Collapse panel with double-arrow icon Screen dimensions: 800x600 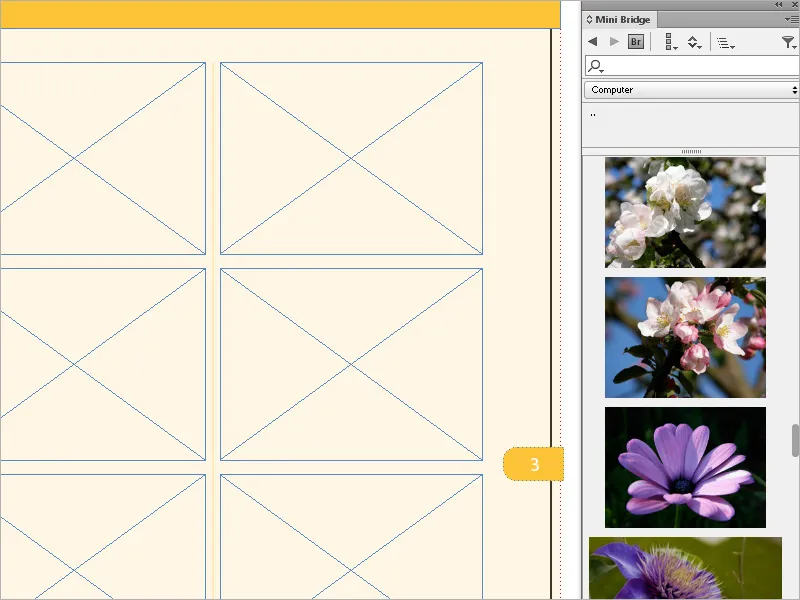pos(779,4)
